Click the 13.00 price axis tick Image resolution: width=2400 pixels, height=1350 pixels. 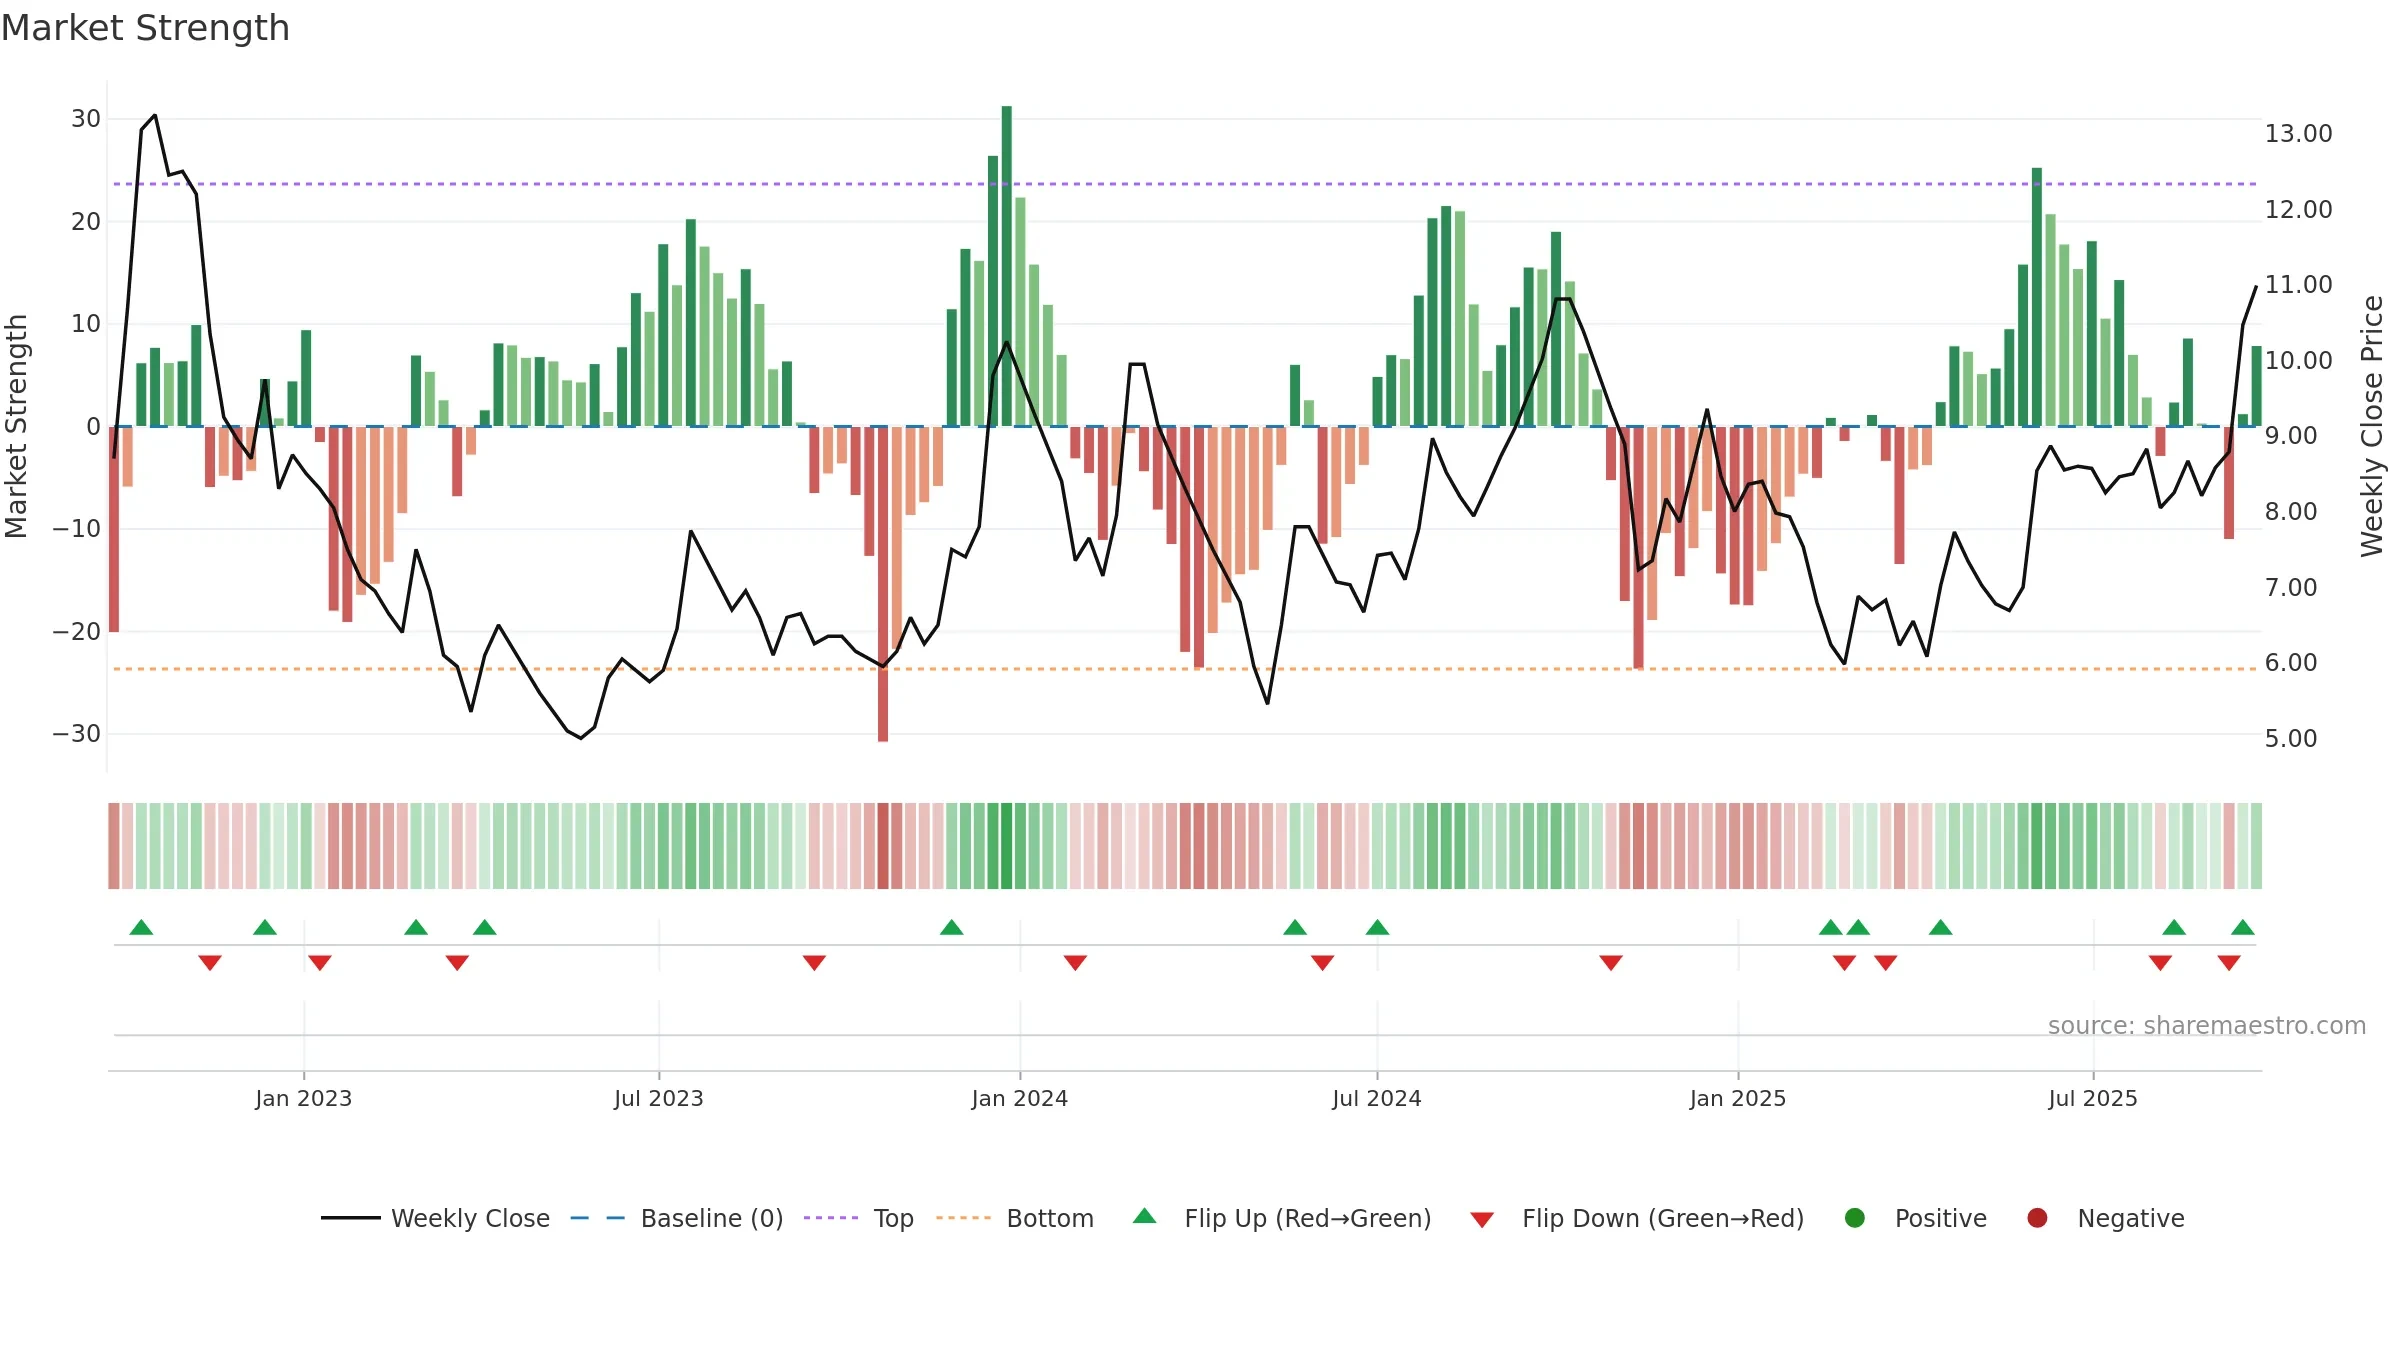pos(2298,134)
